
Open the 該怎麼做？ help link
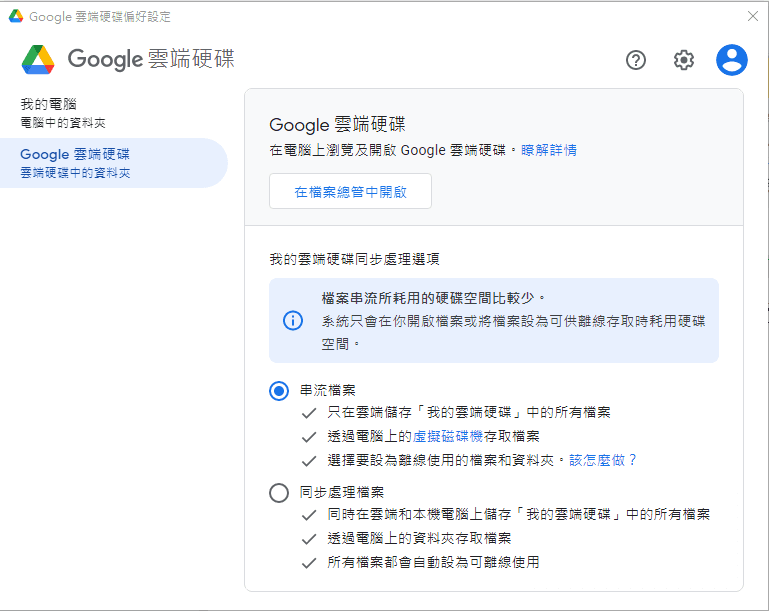click(603, 460)
